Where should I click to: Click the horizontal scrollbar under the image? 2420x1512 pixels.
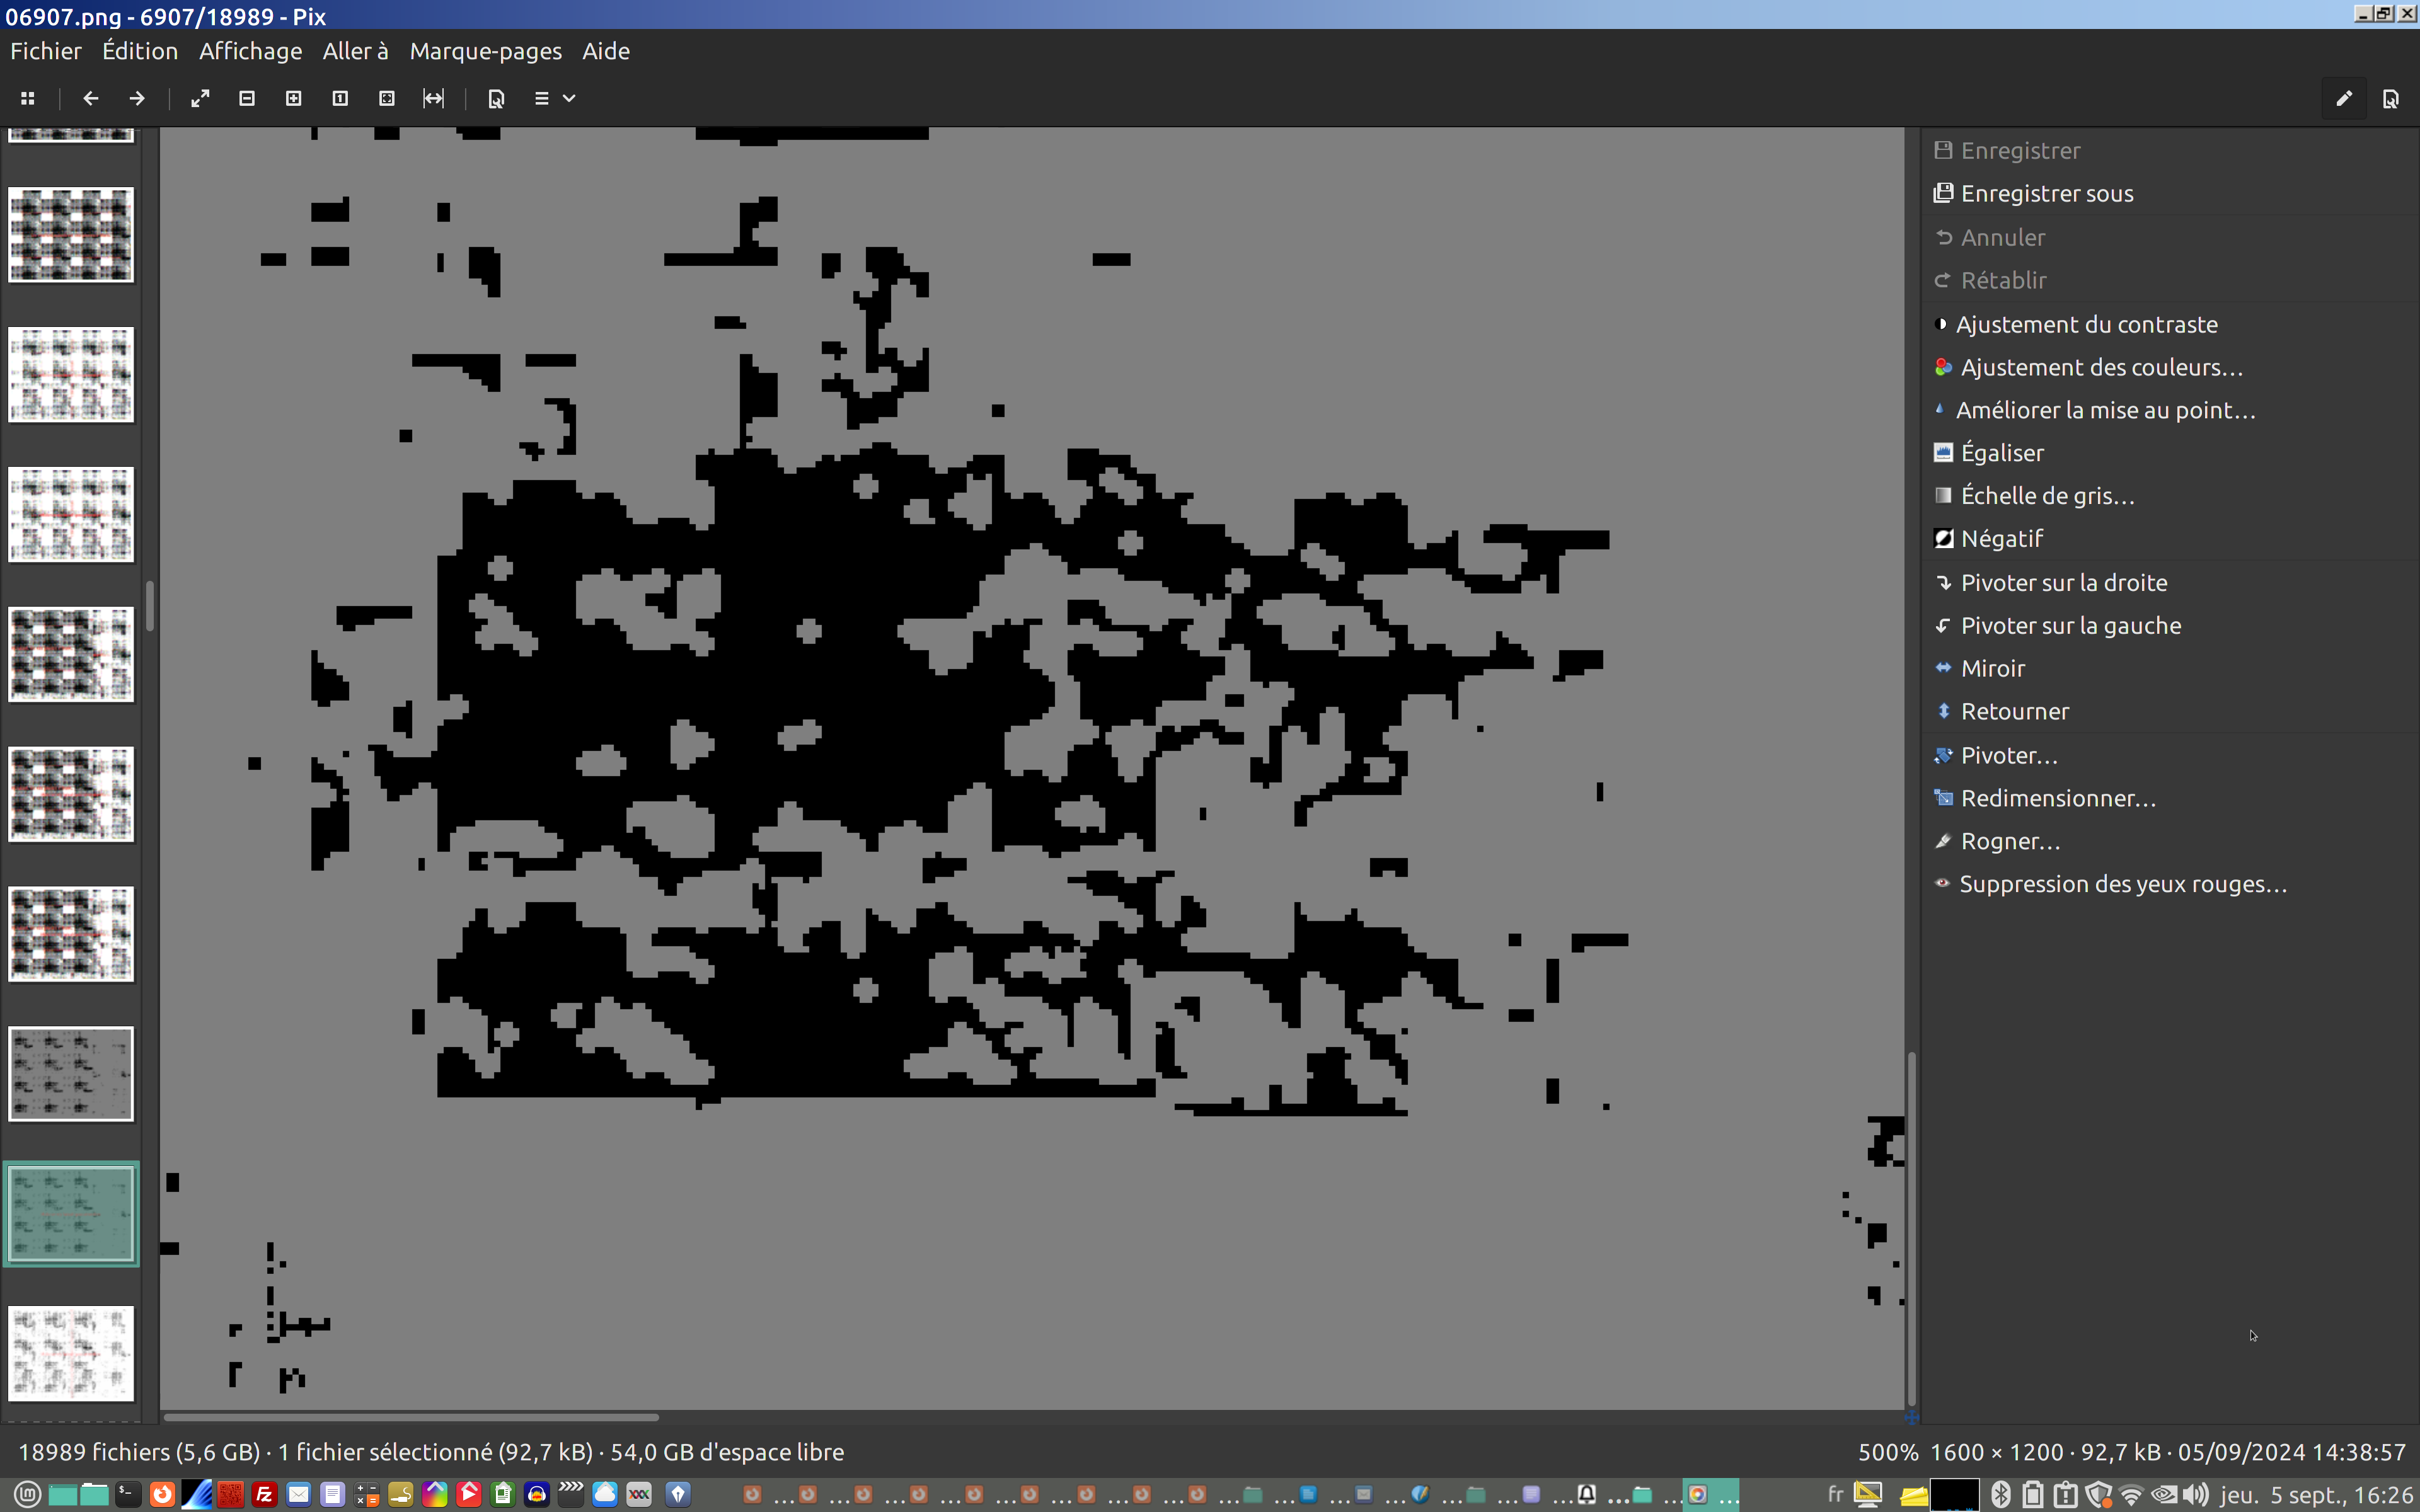pos(410,1417)
